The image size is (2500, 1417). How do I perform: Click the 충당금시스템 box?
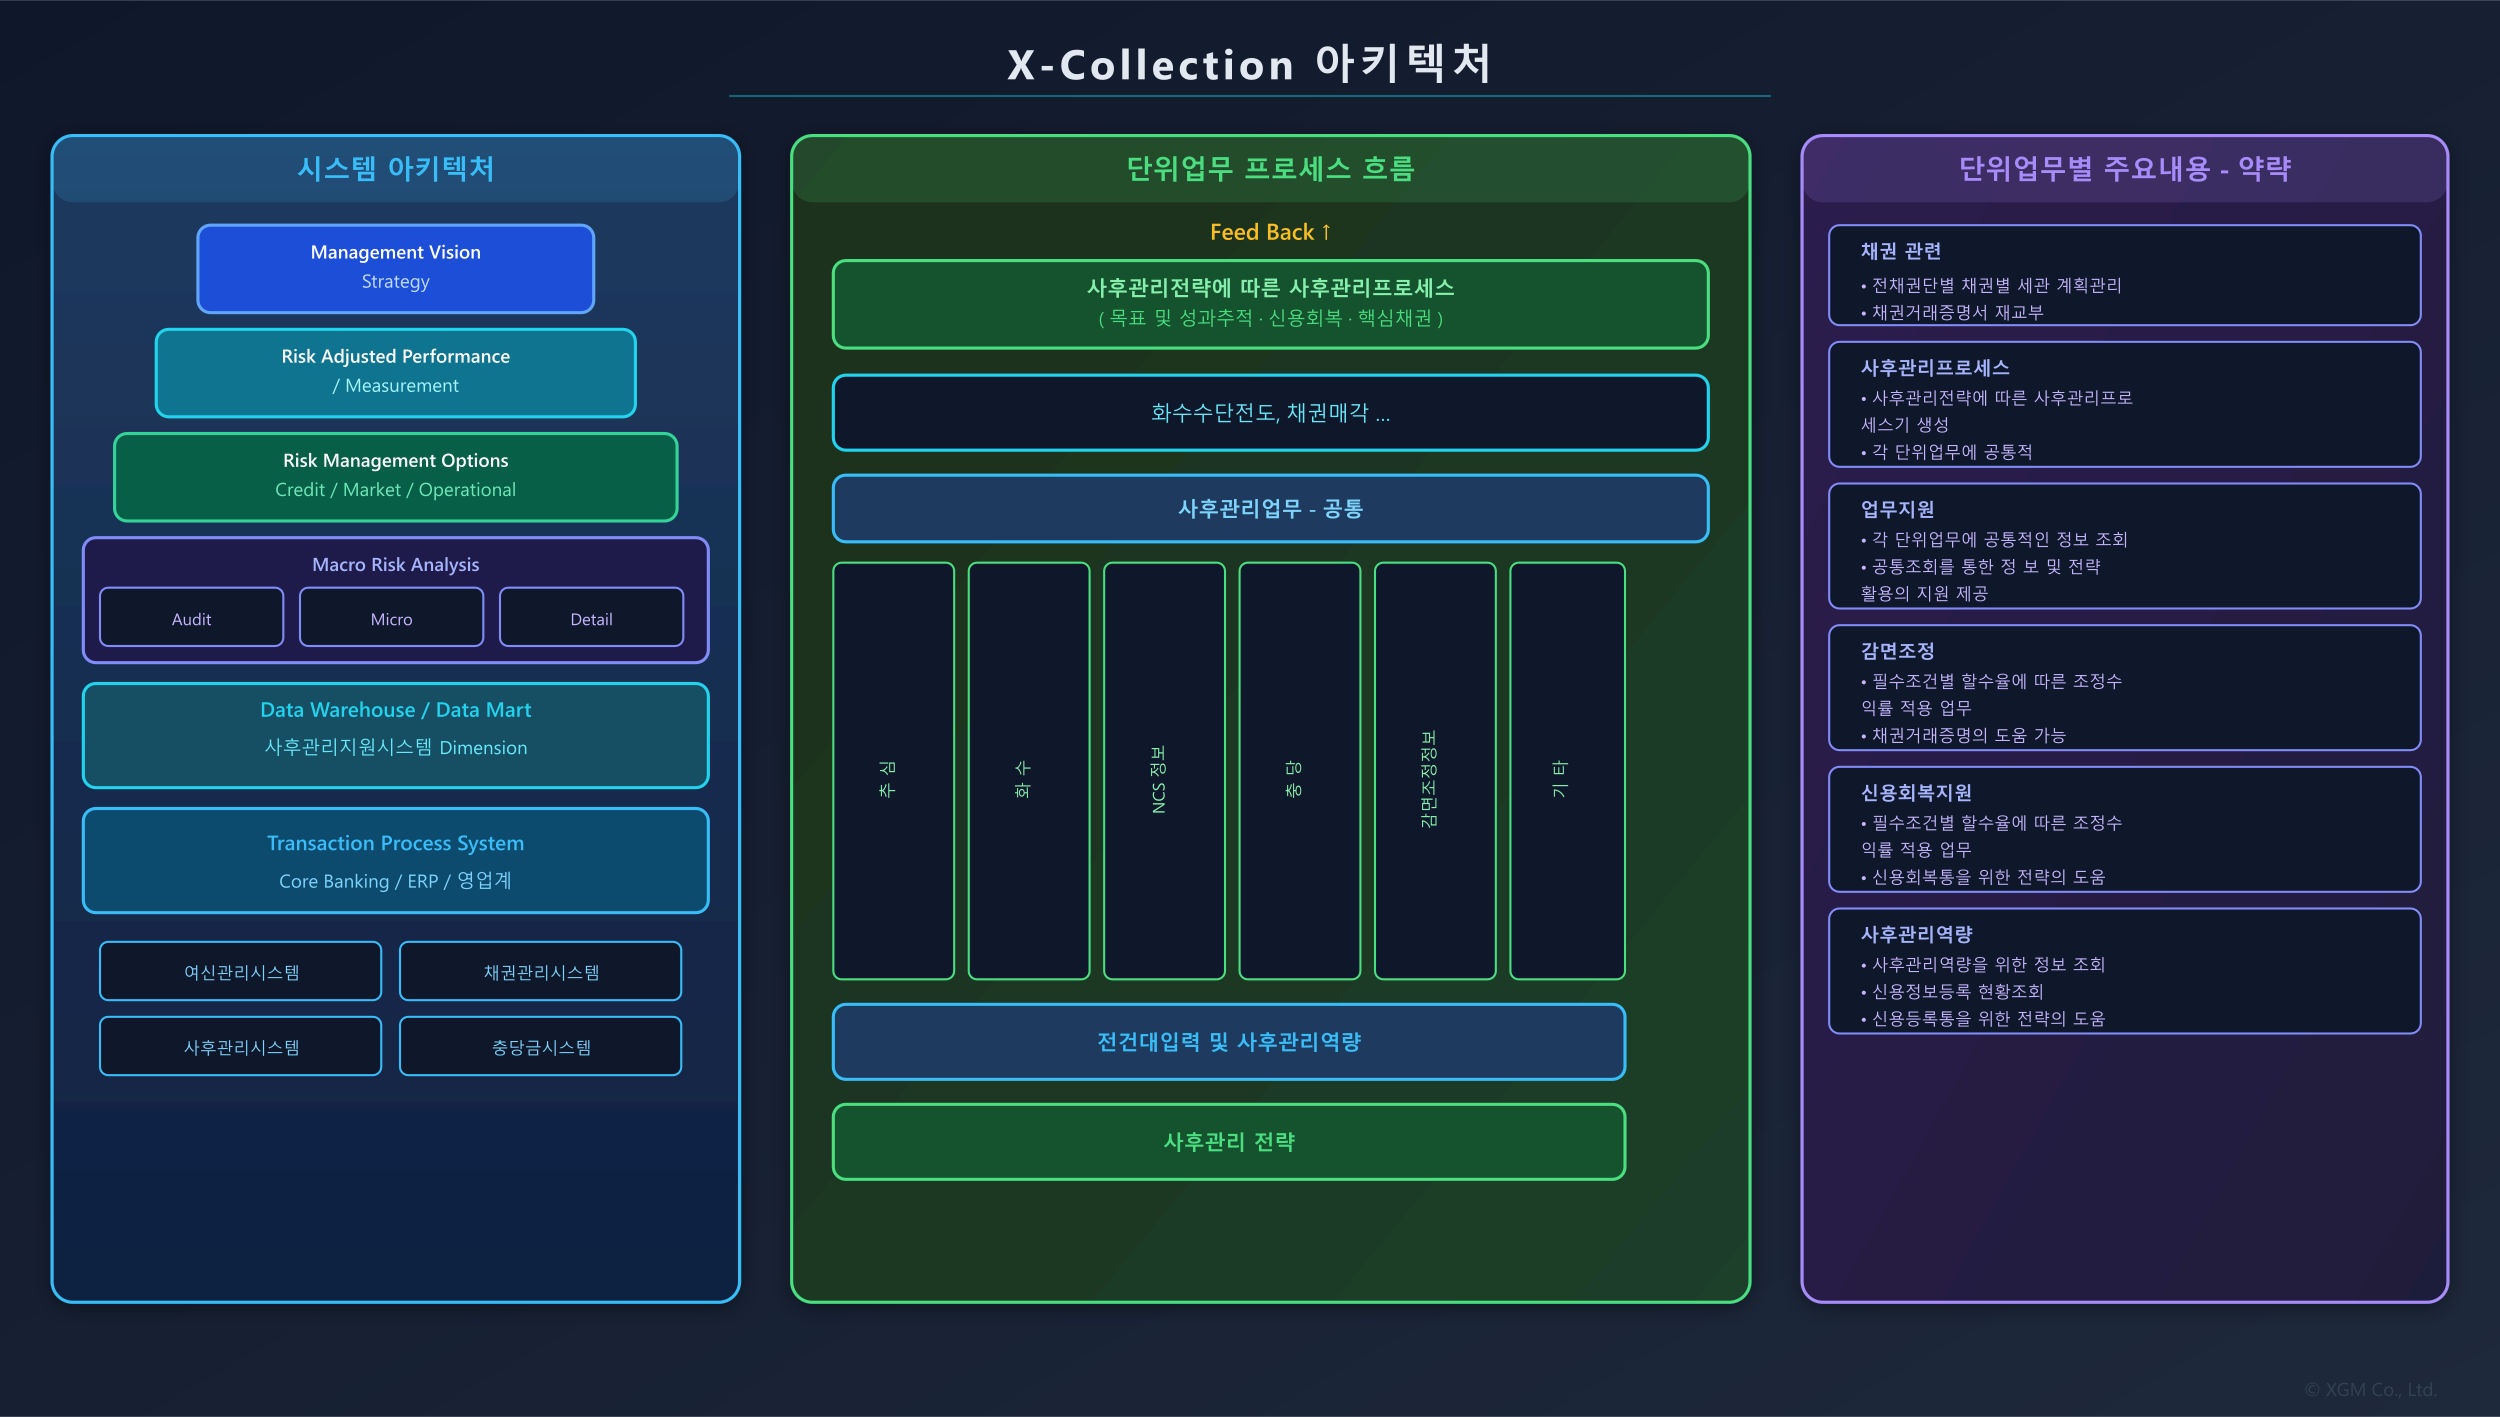coord(540,1046)
